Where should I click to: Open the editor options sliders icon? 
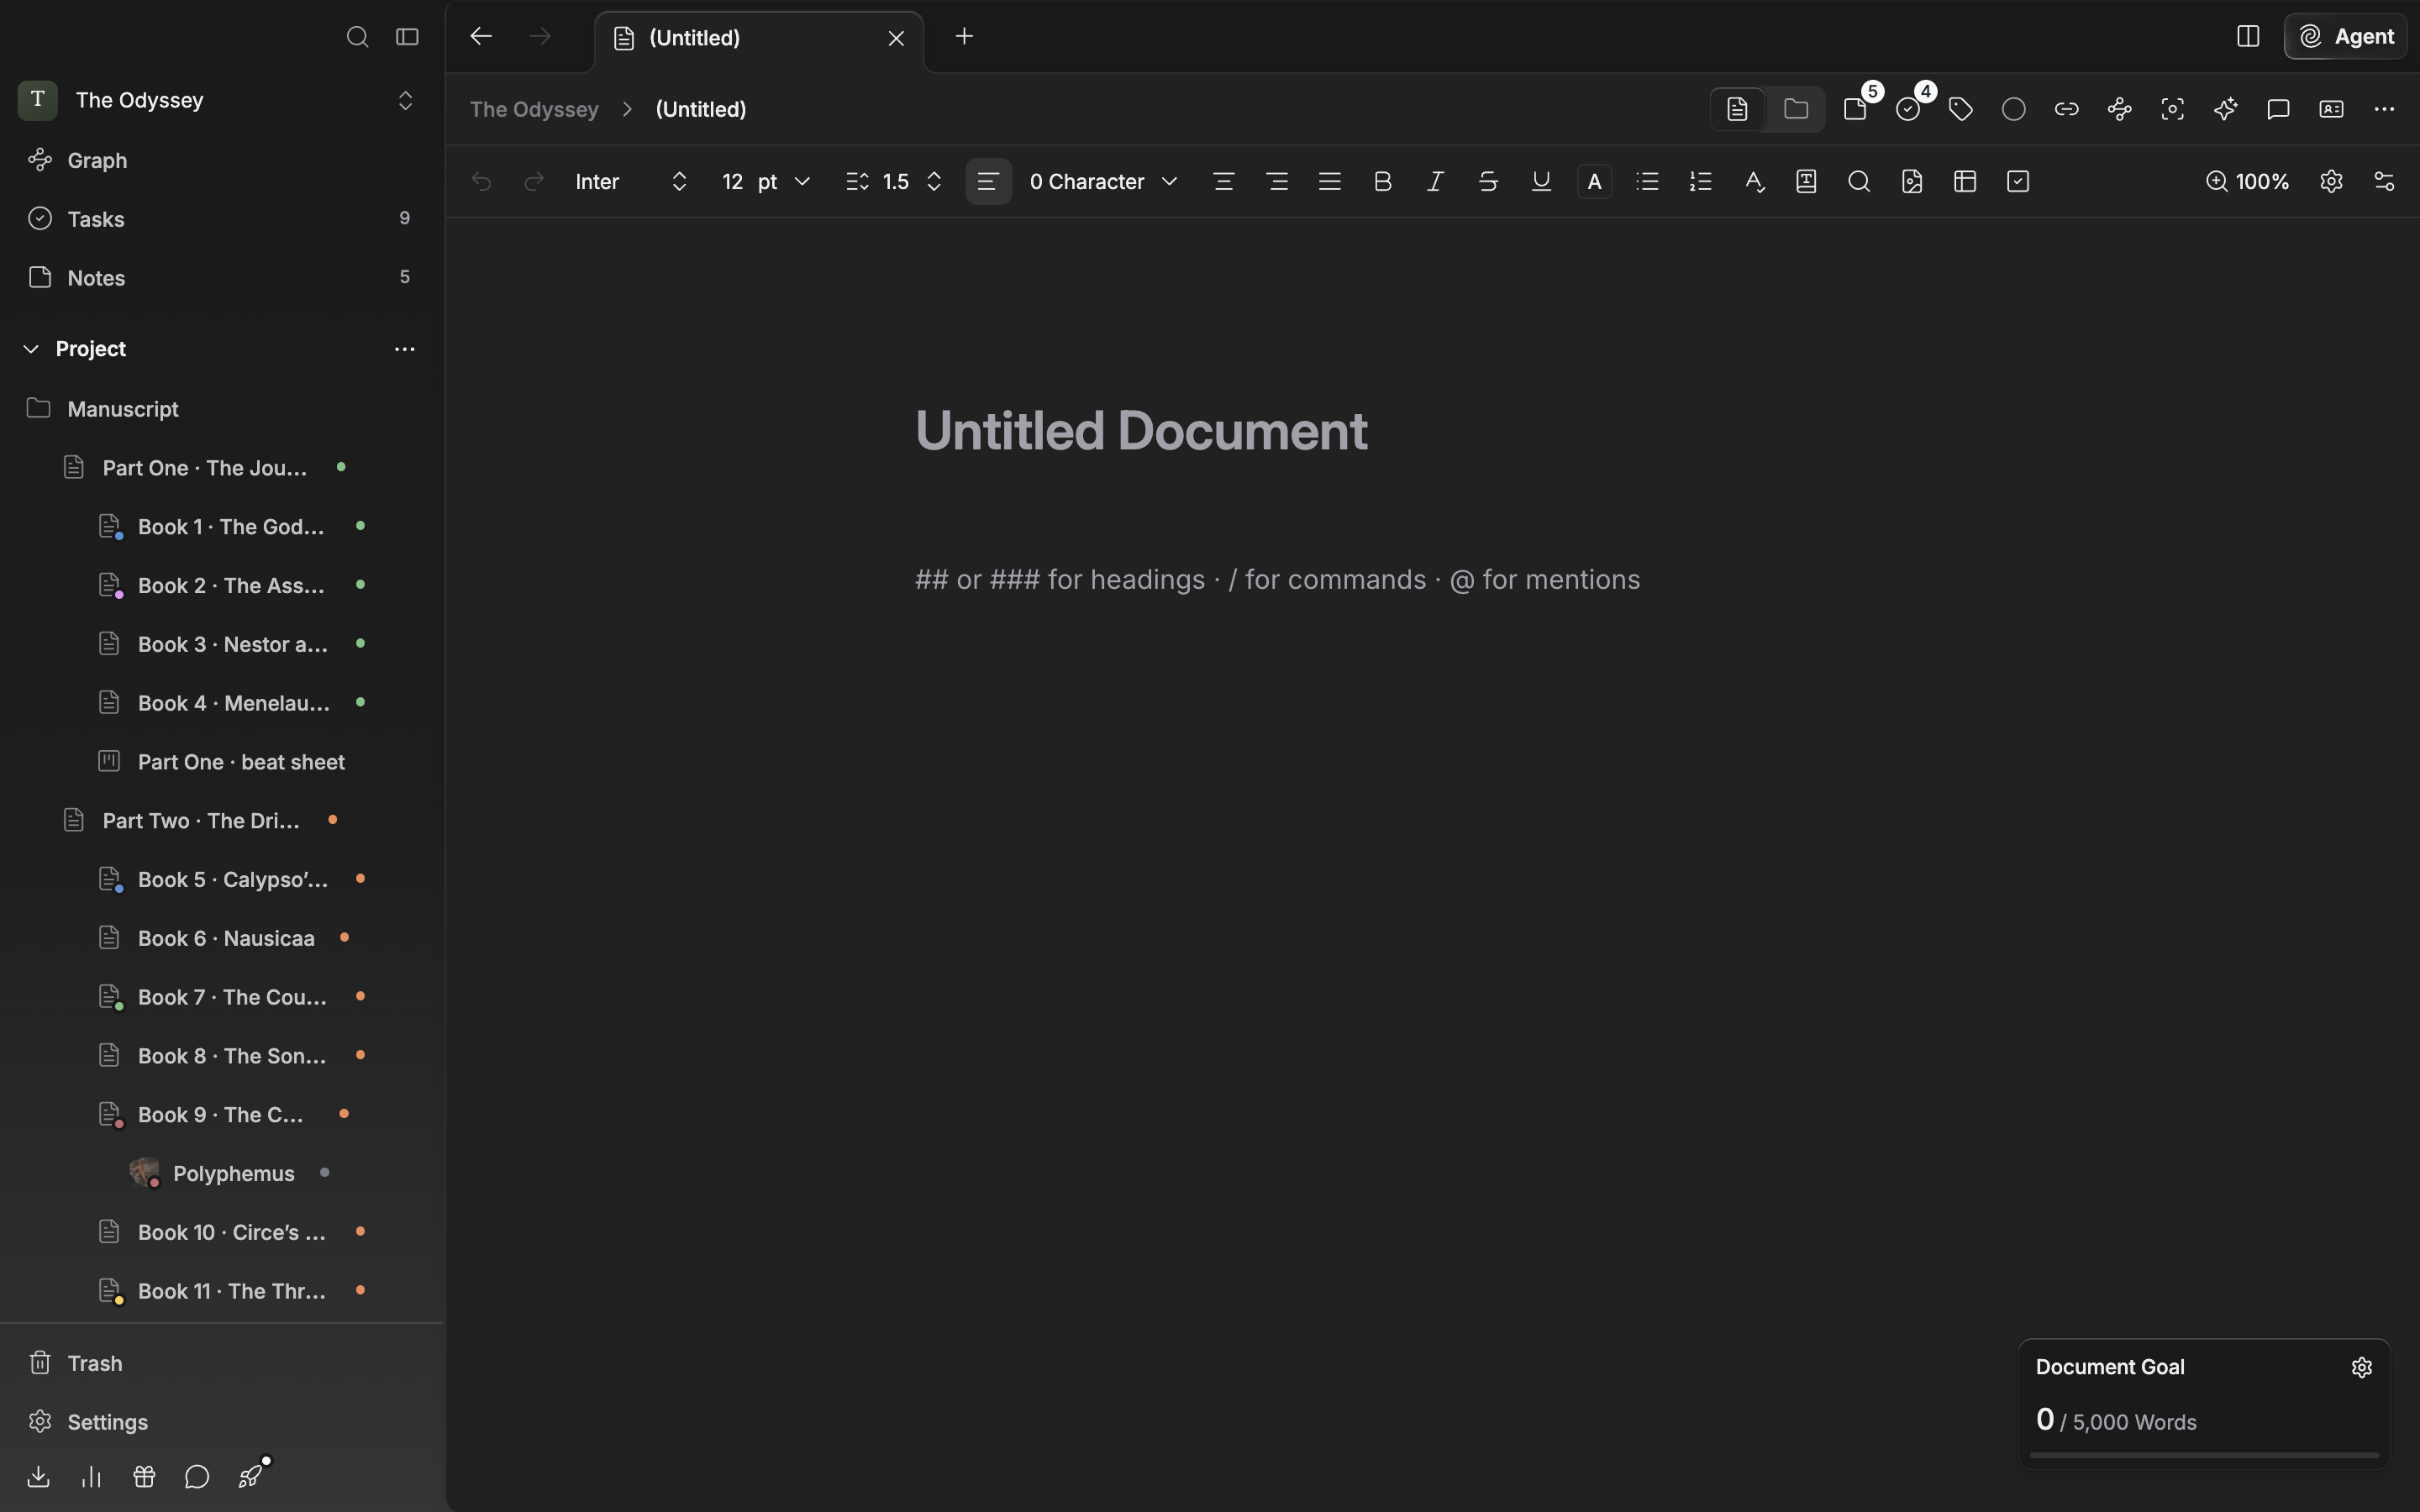coord(2385,182)
